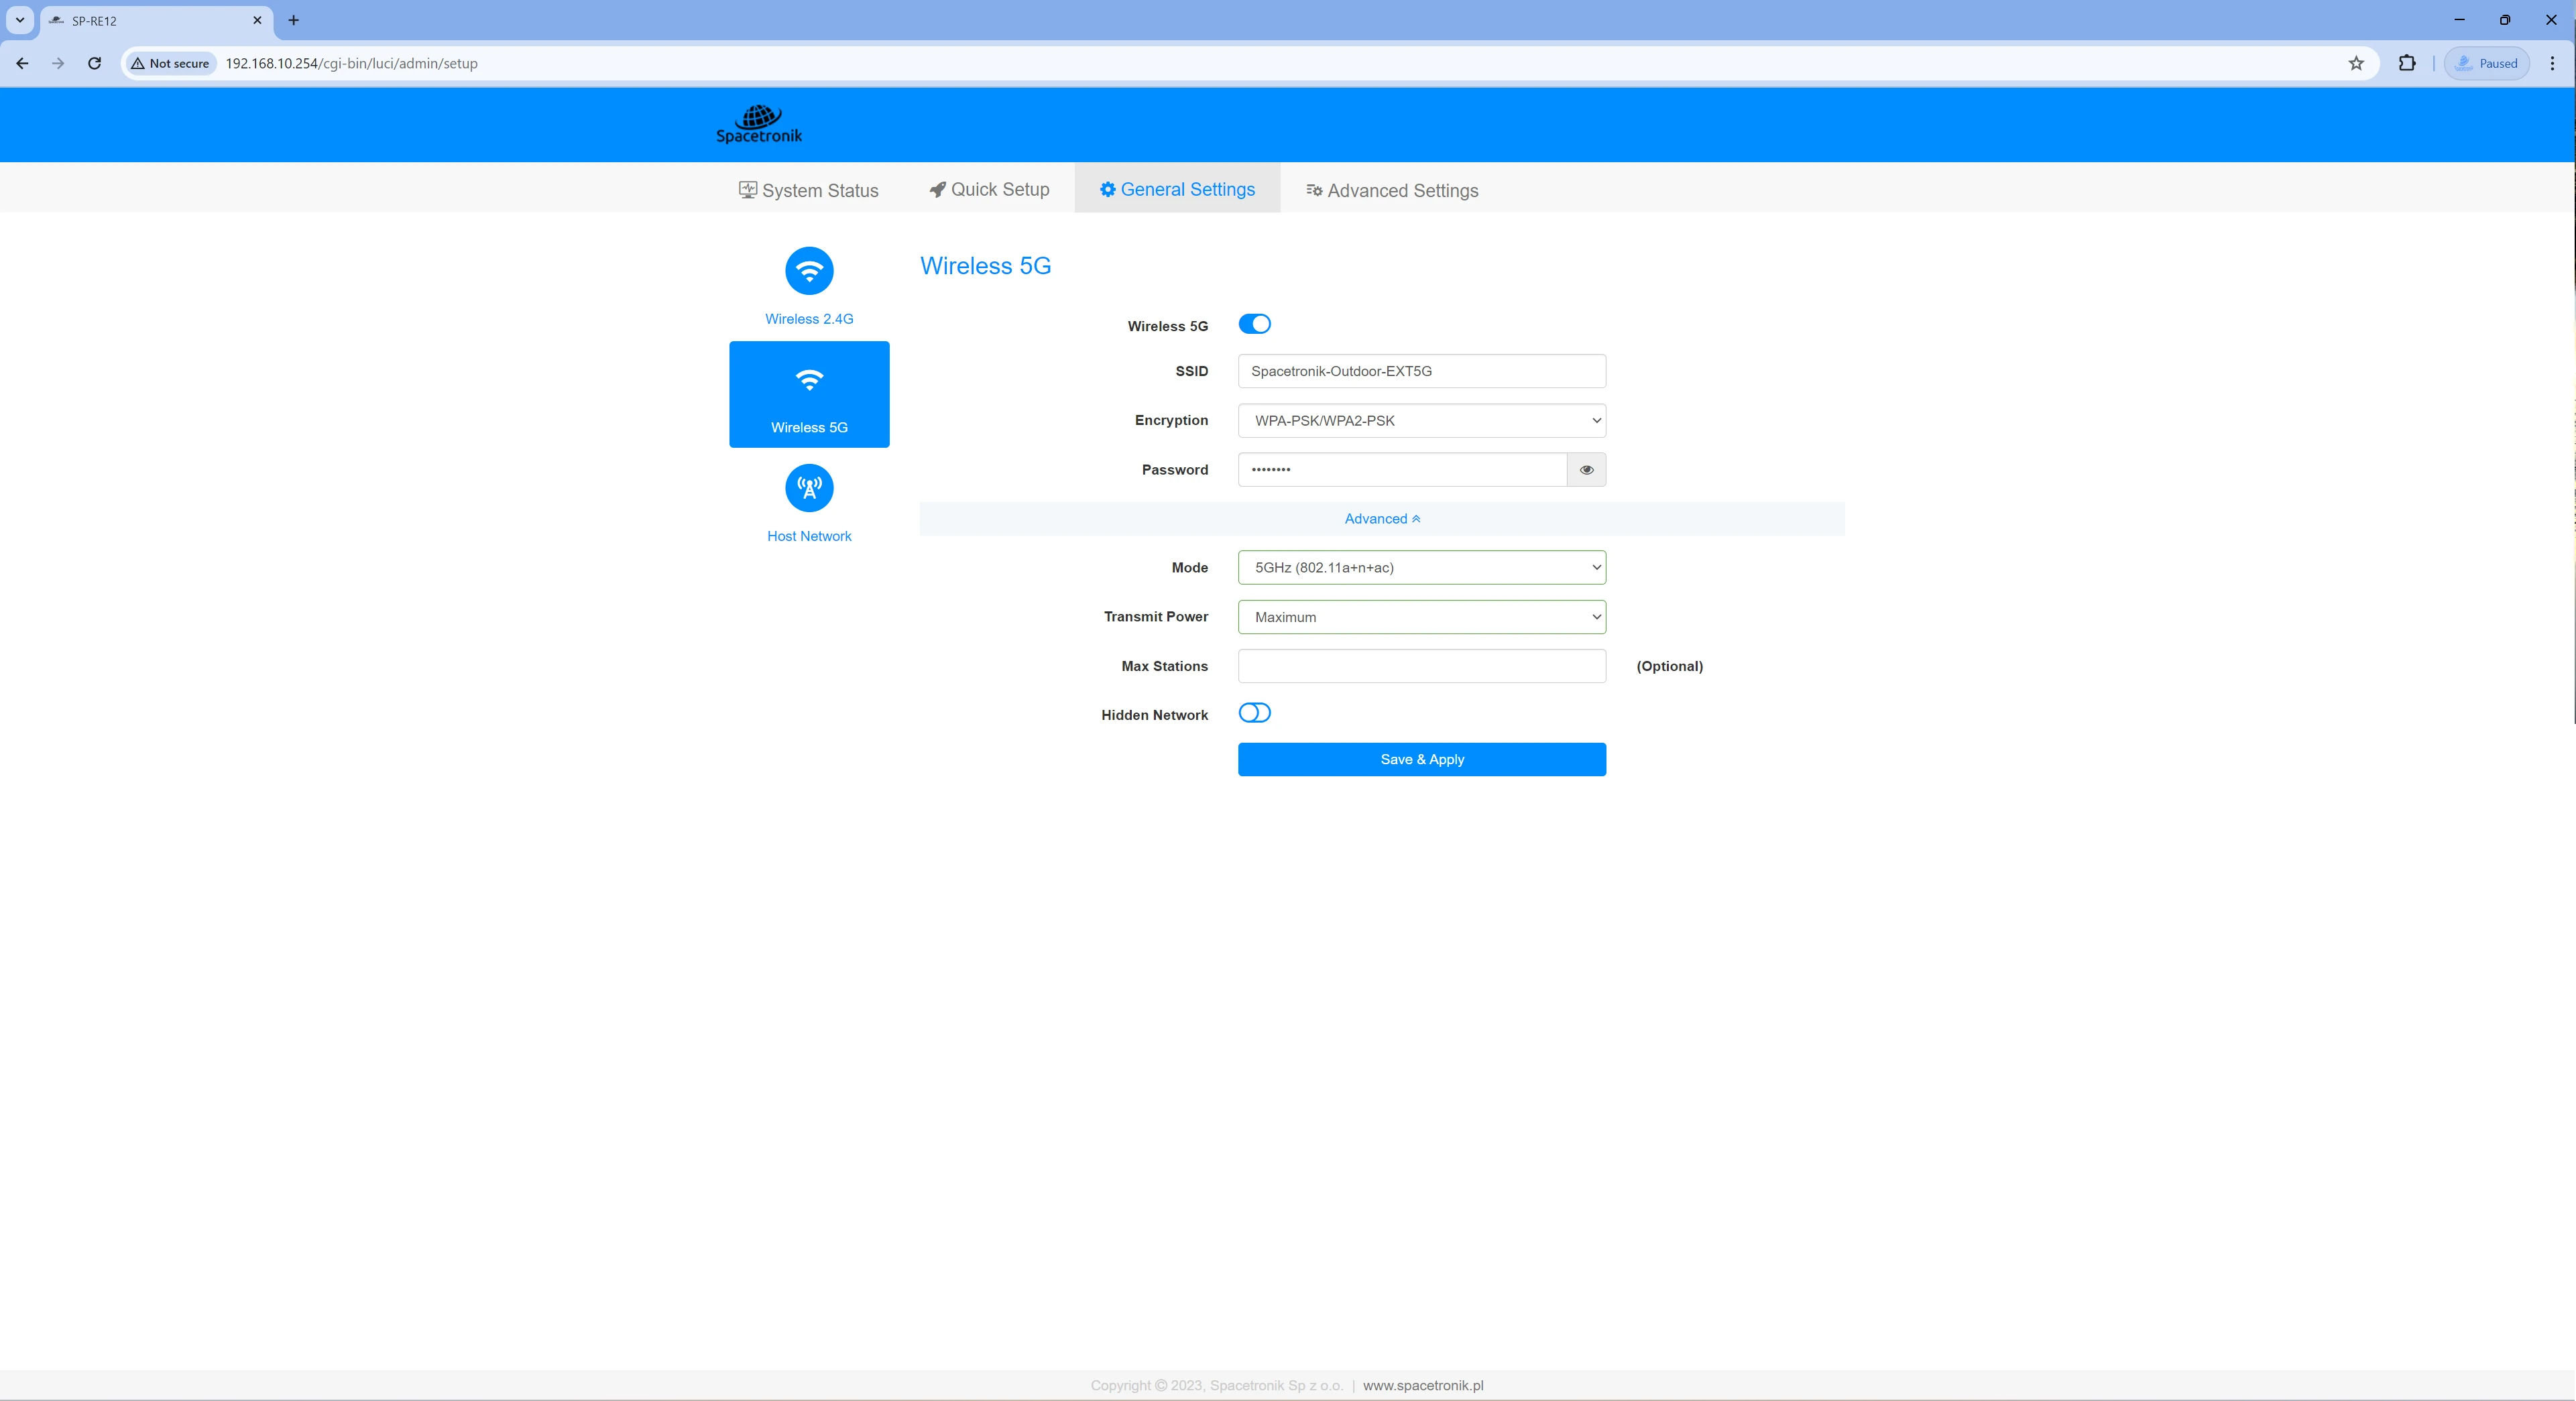2576x1401 pixels.
Task: Open the Wireless 2.4G settings icon
Action: click(809, 270)
